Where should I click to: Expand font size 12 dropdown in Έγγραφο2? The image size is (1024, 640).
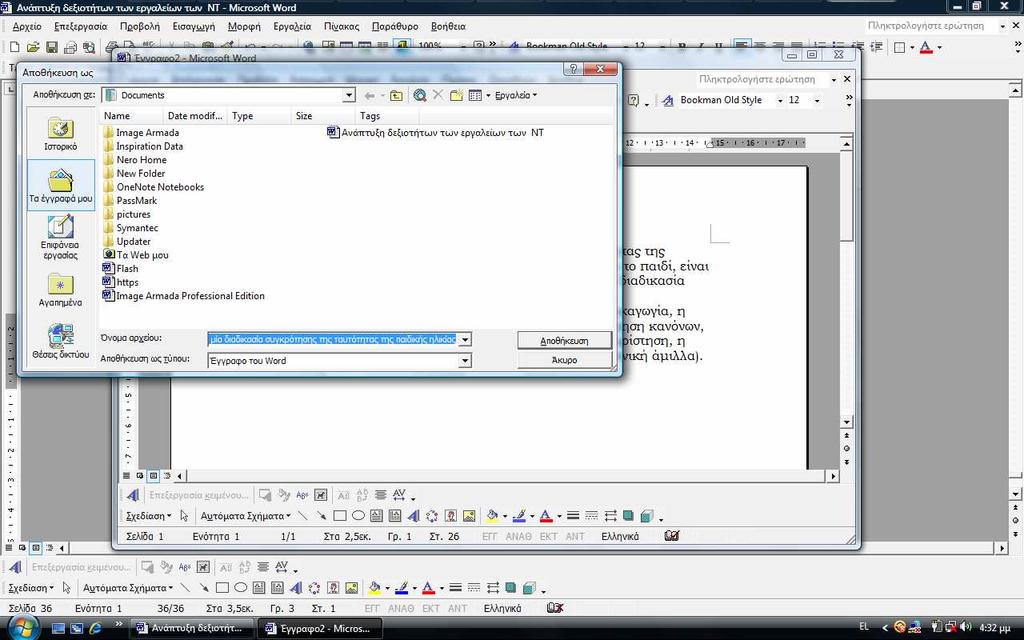[816, 101]
